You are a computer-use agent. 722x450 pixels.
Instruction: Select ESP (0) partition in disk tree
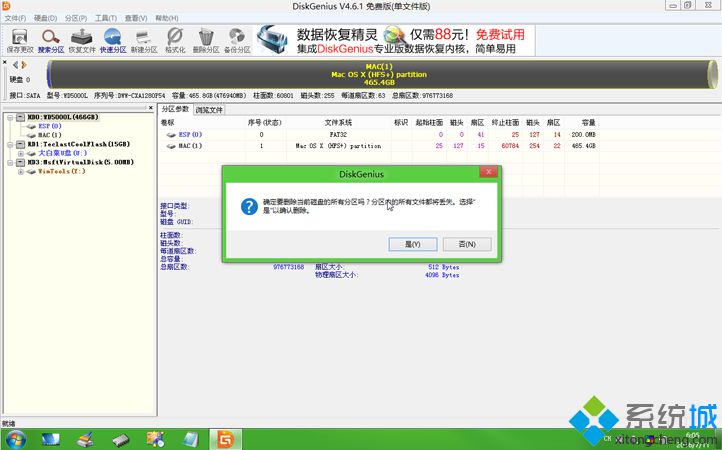point(50,126)
